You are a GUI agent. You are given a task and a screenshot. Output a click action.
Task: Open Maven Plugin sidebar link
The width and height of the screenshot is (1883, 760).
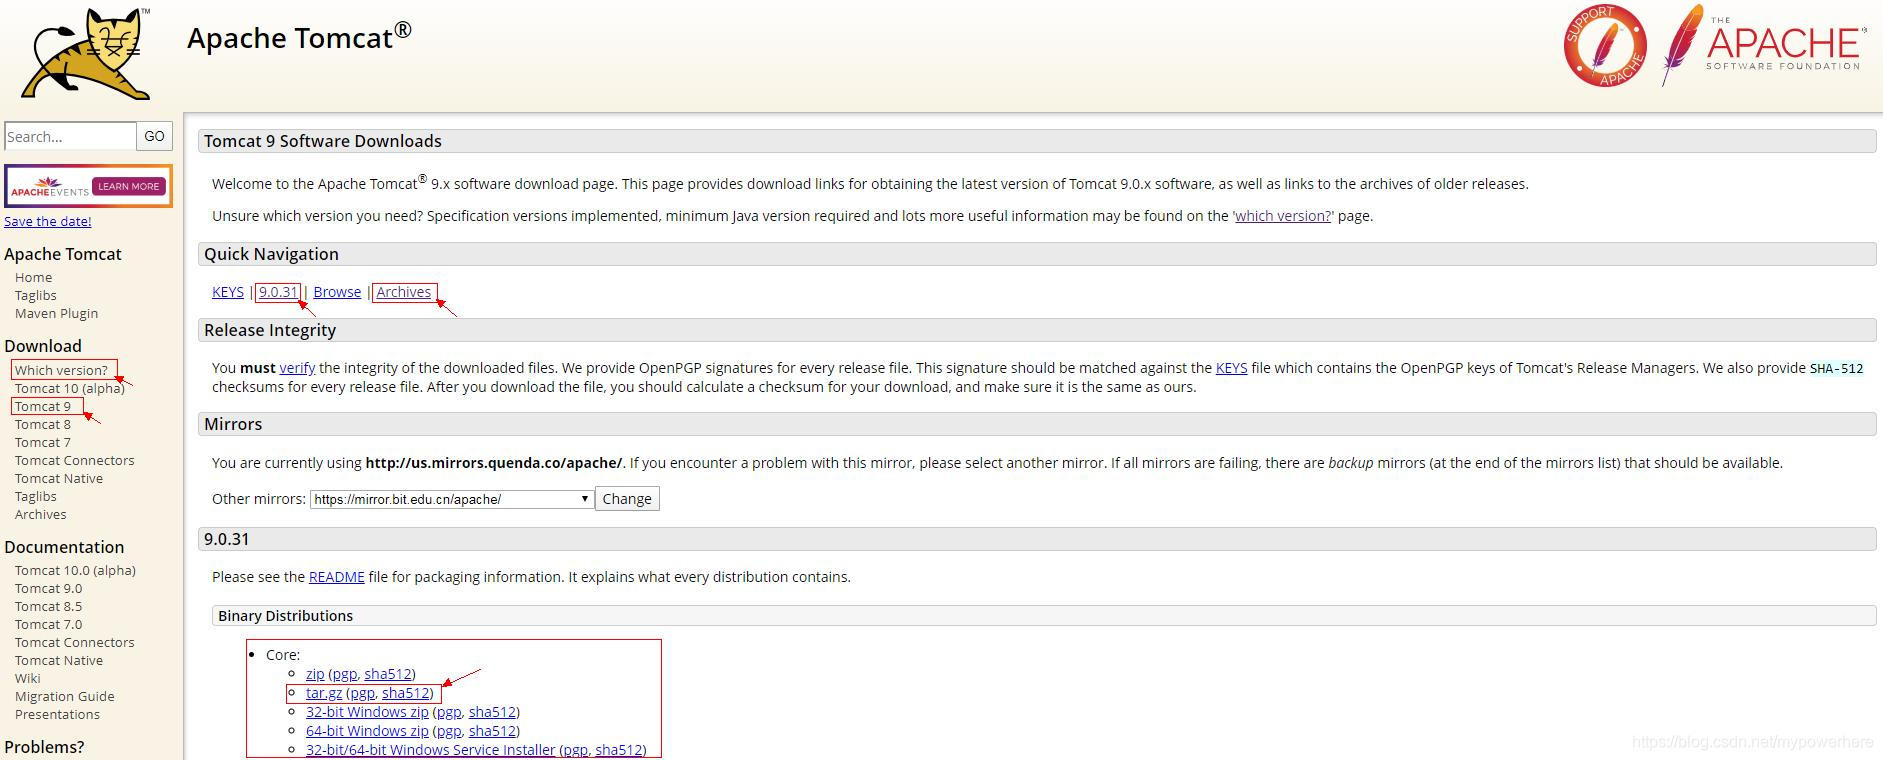click(57, 313)
